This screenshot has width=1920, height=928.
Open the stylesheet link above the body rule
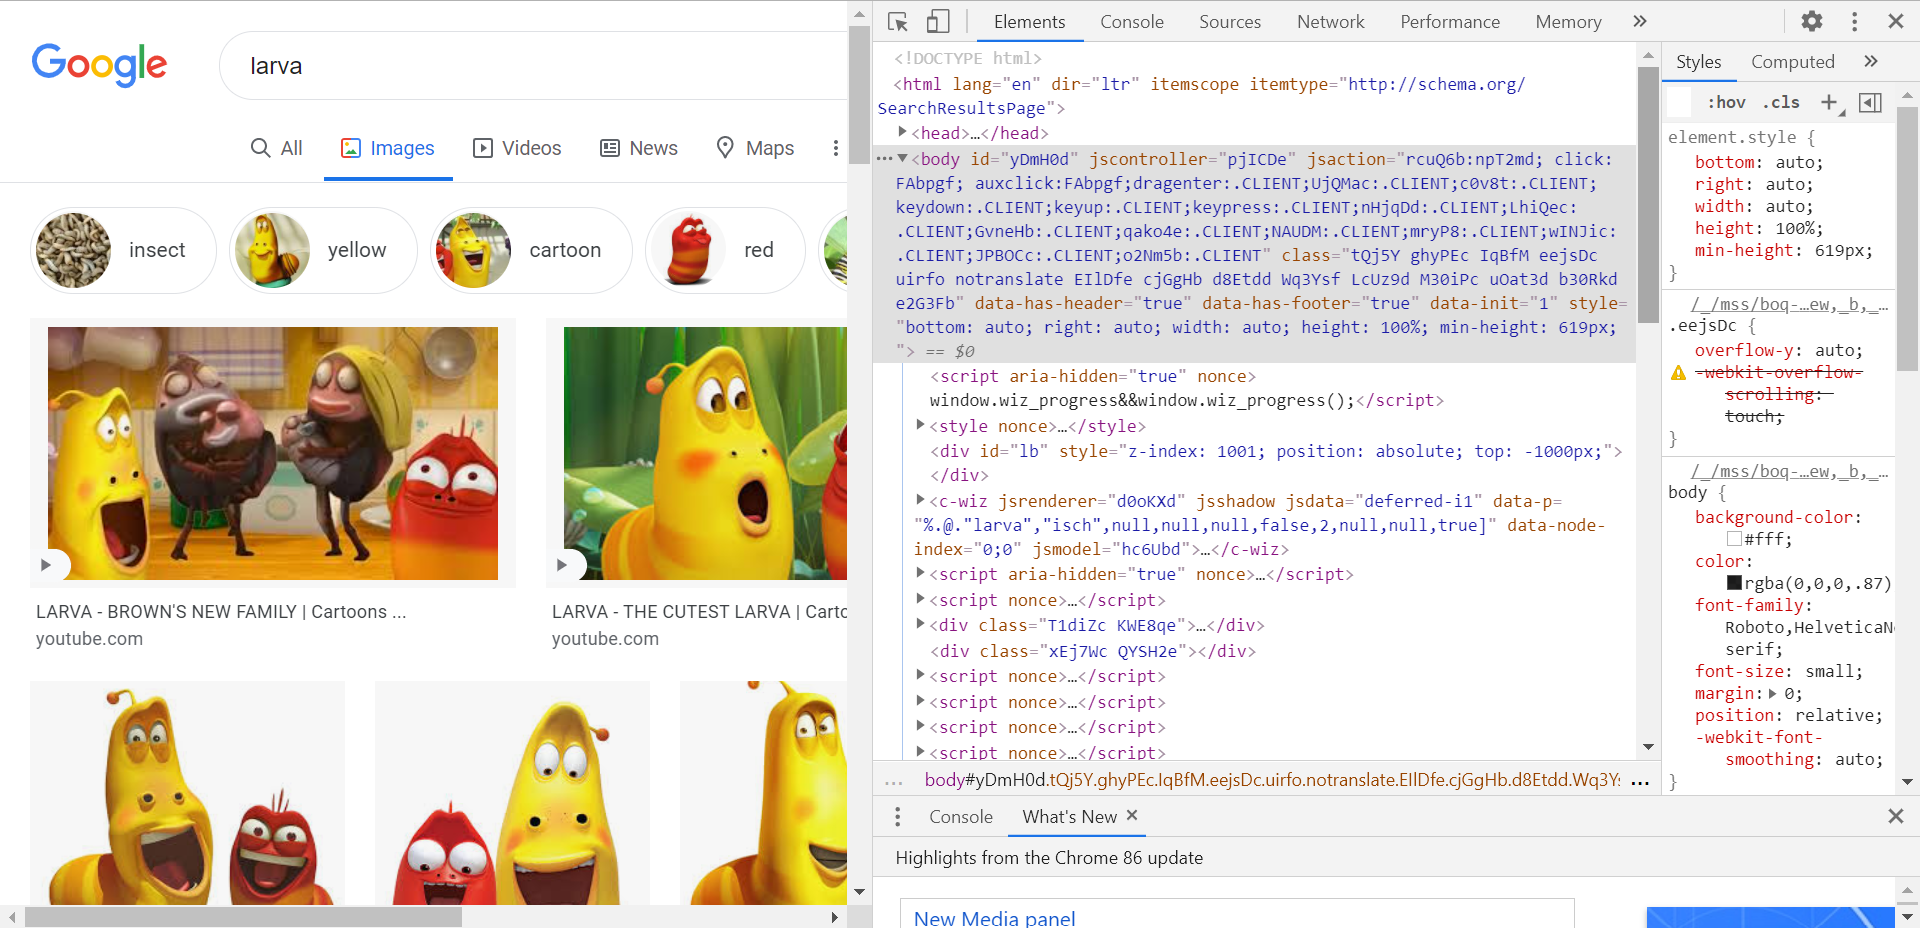point(1789,471)
